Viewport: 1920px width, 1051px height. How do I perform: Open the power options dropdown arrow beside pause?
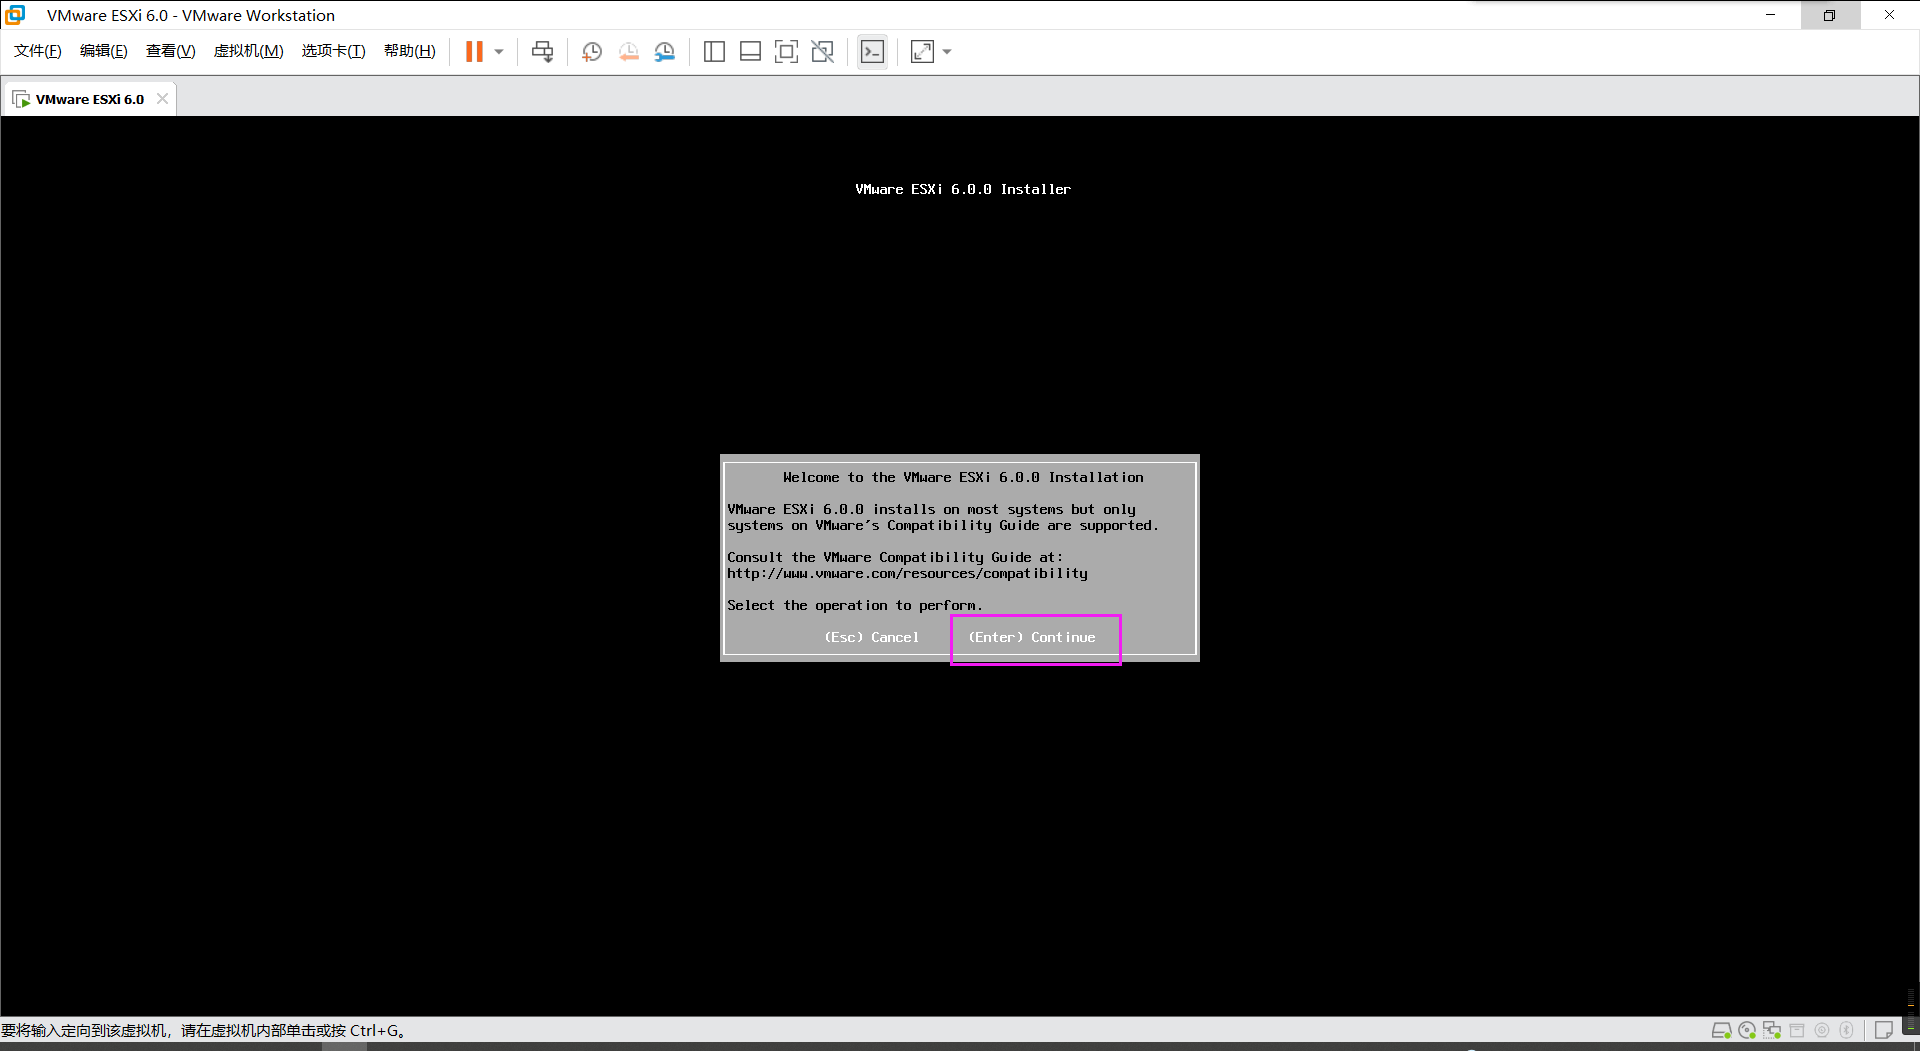point(499,52)
